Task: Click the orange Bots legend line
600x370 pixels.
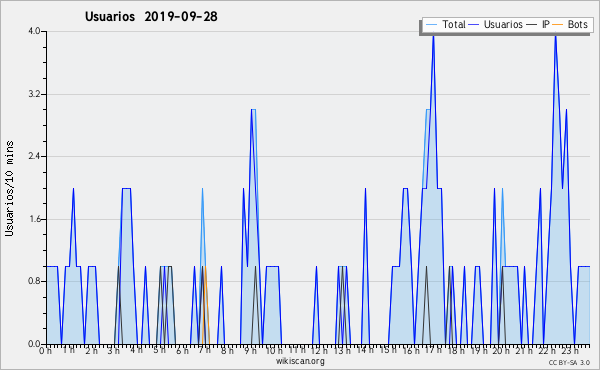Action: click(558, 24)
